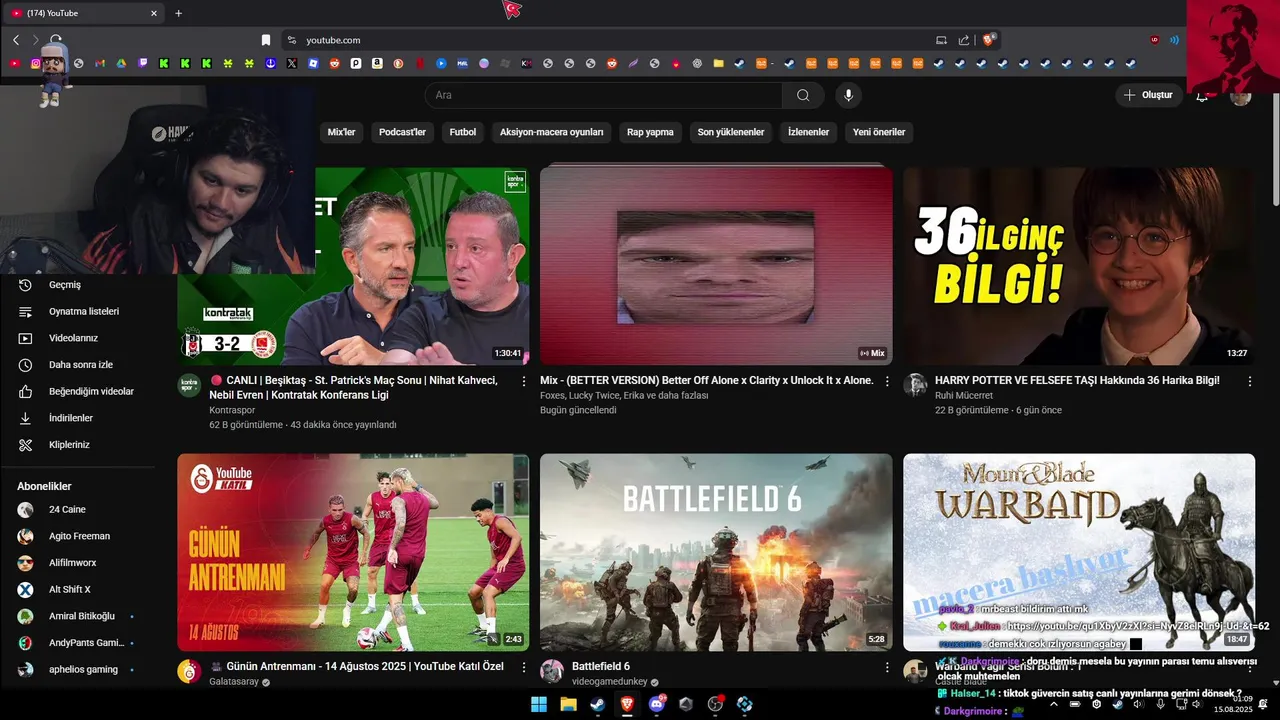The height and width of the screenshot is (720, 1280).
Task: Start voice search with the microphone icon
Action: coord(848,95)
